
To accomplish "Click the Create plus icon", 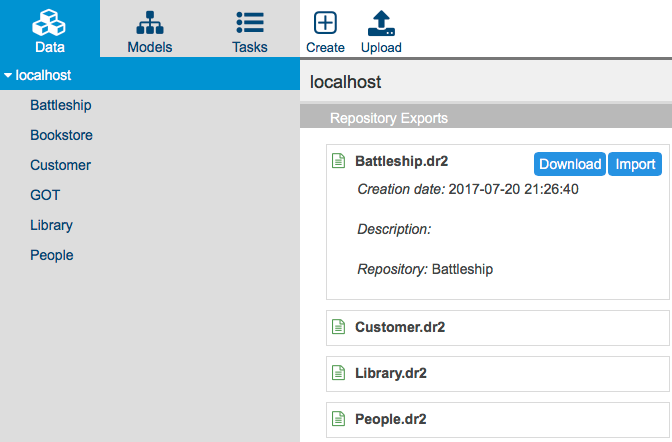I will [325, 23].
